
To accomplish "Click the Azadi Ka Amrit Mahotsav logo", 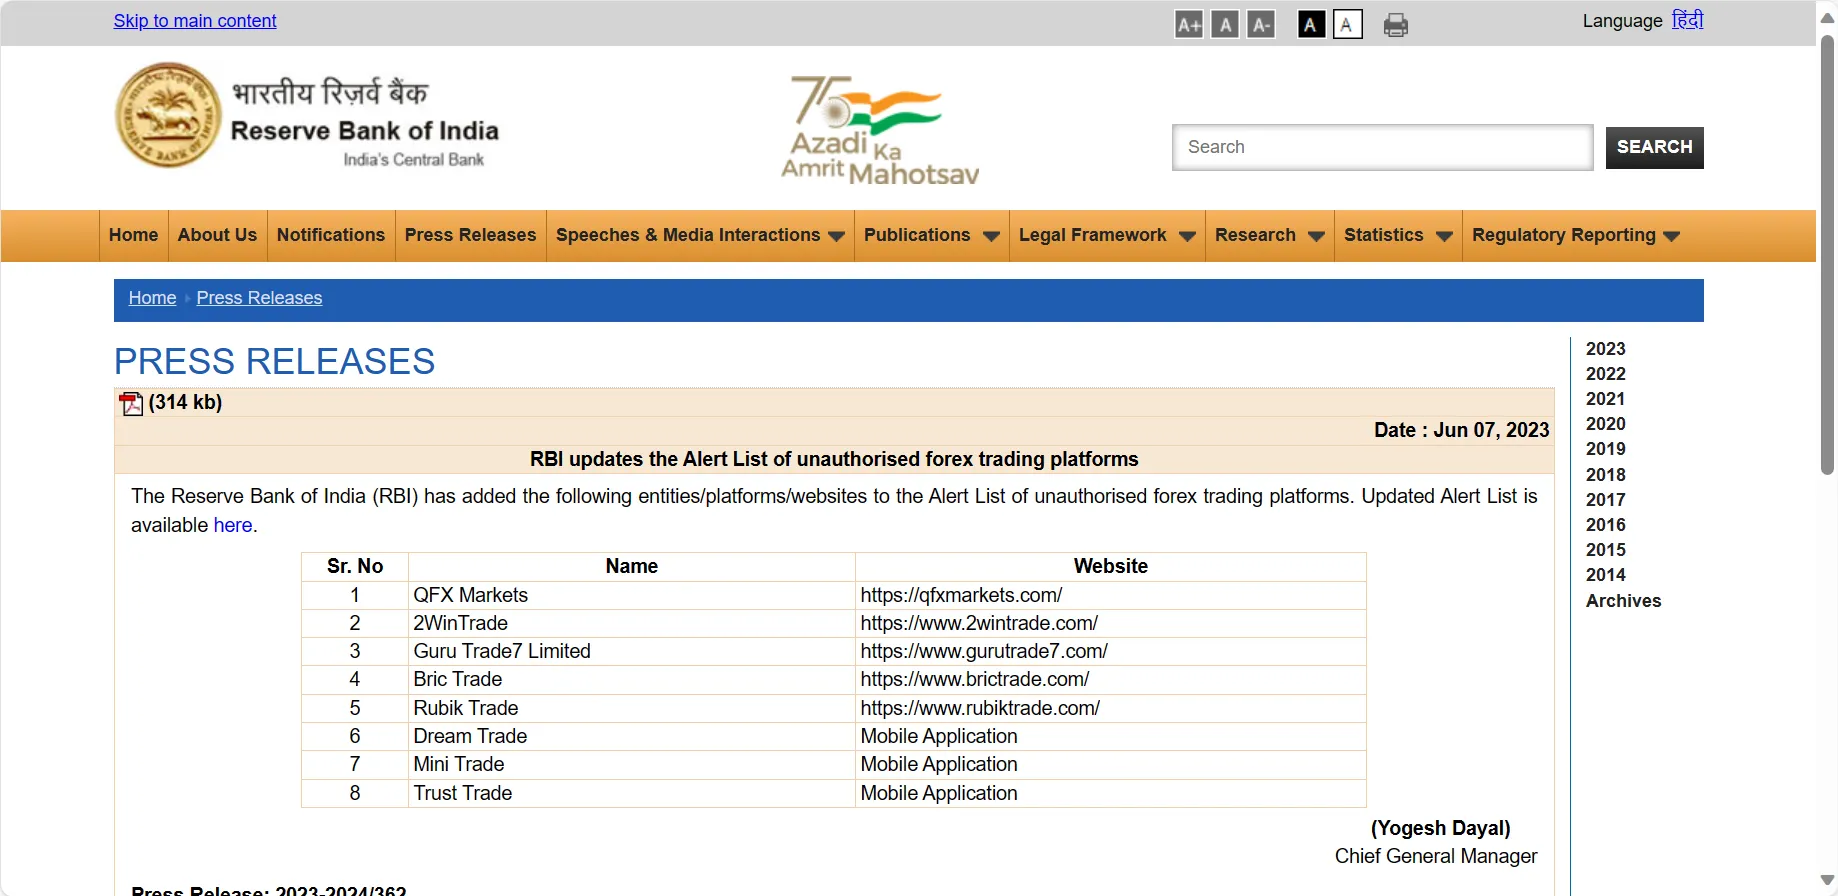I will tap(880, 130).
